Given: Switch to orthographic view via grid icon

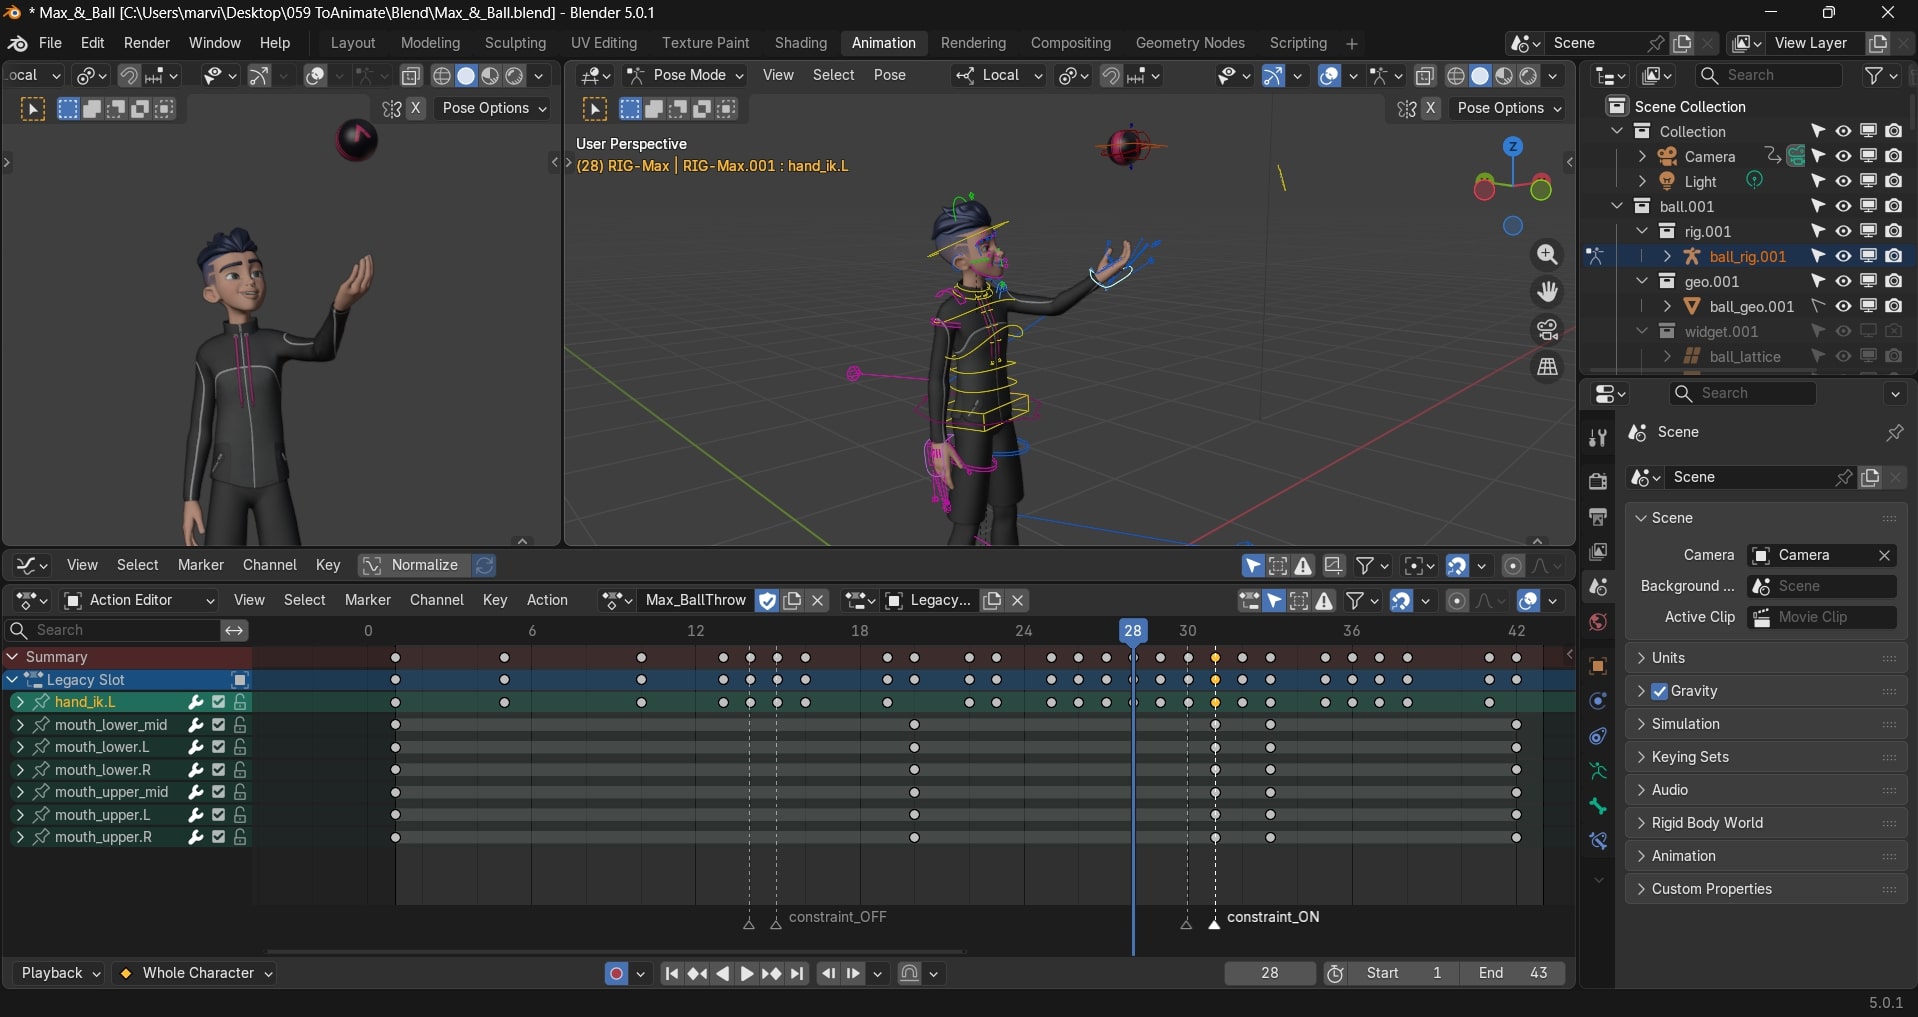Looking at the screenshot, I should (1547, 367).
